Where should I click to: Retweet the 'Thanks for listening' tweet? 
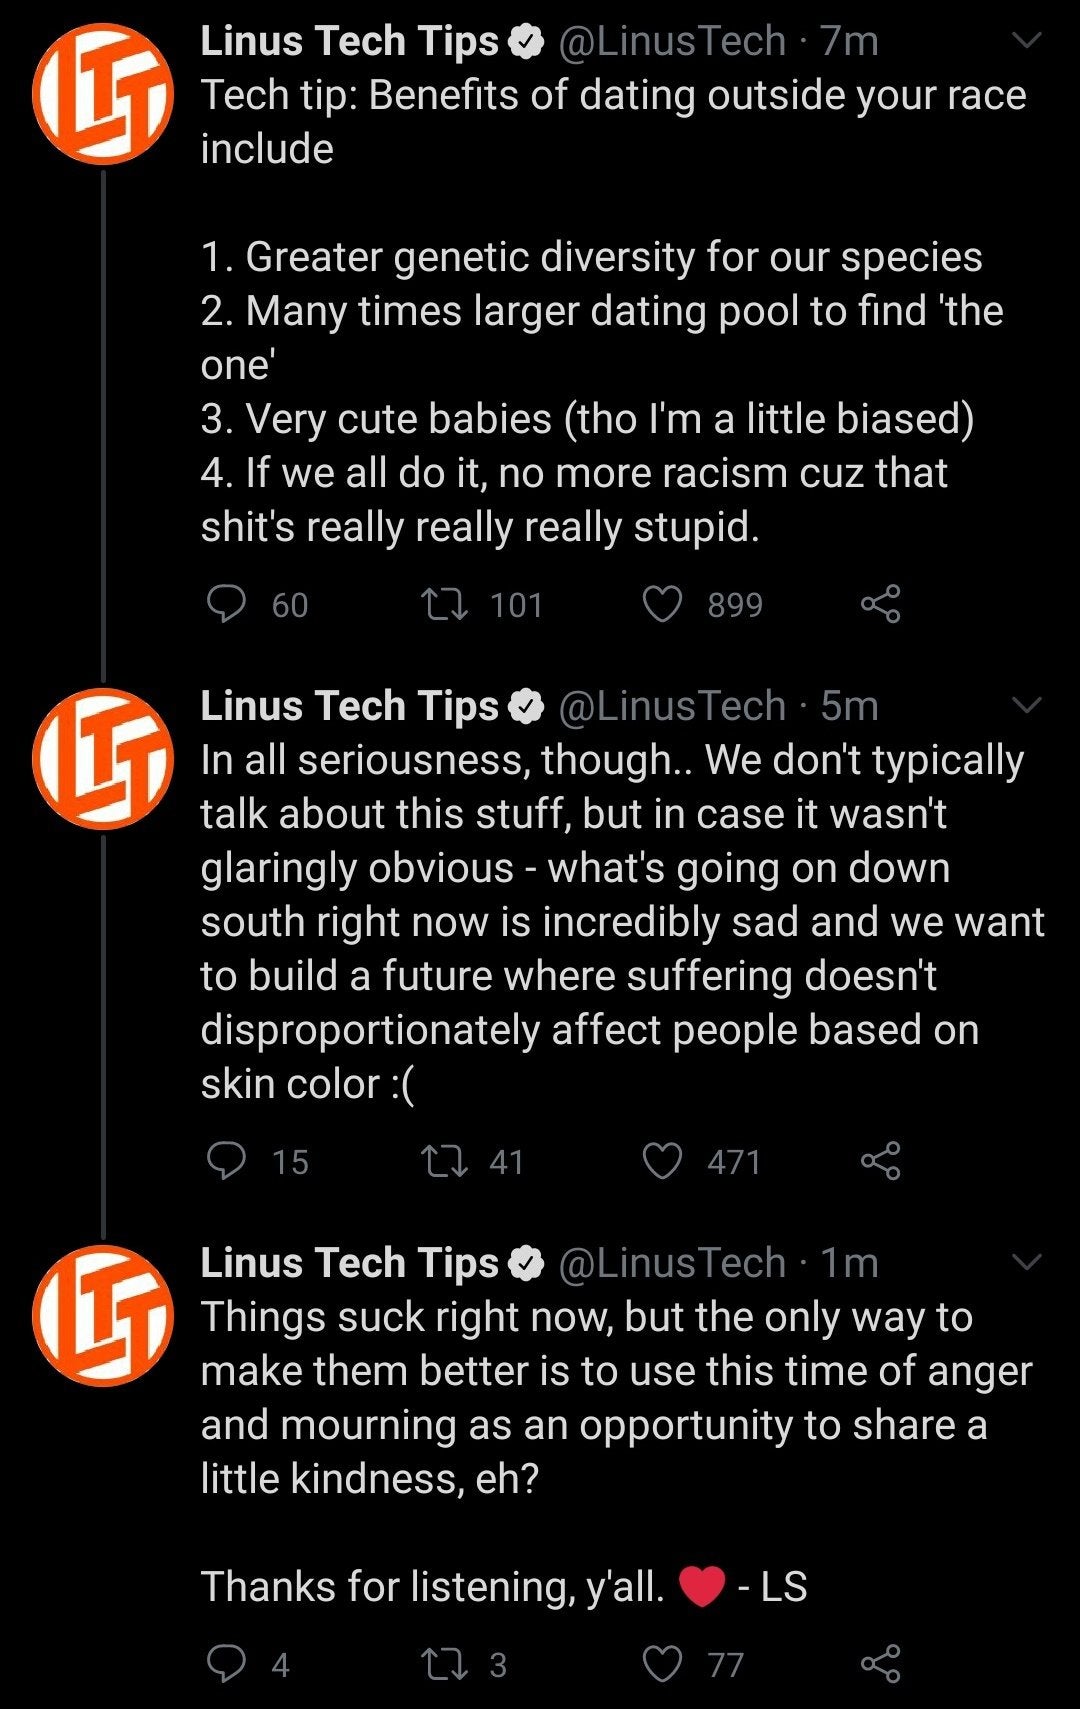(443, 1664)
